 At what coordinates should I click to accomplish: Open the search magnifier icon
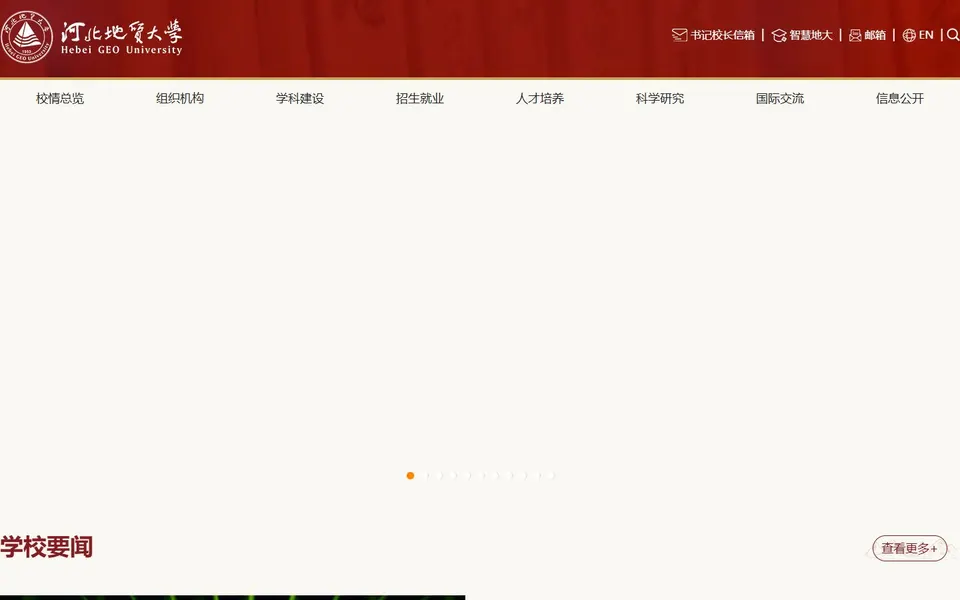pyautogui.click(x=953, y=35)
